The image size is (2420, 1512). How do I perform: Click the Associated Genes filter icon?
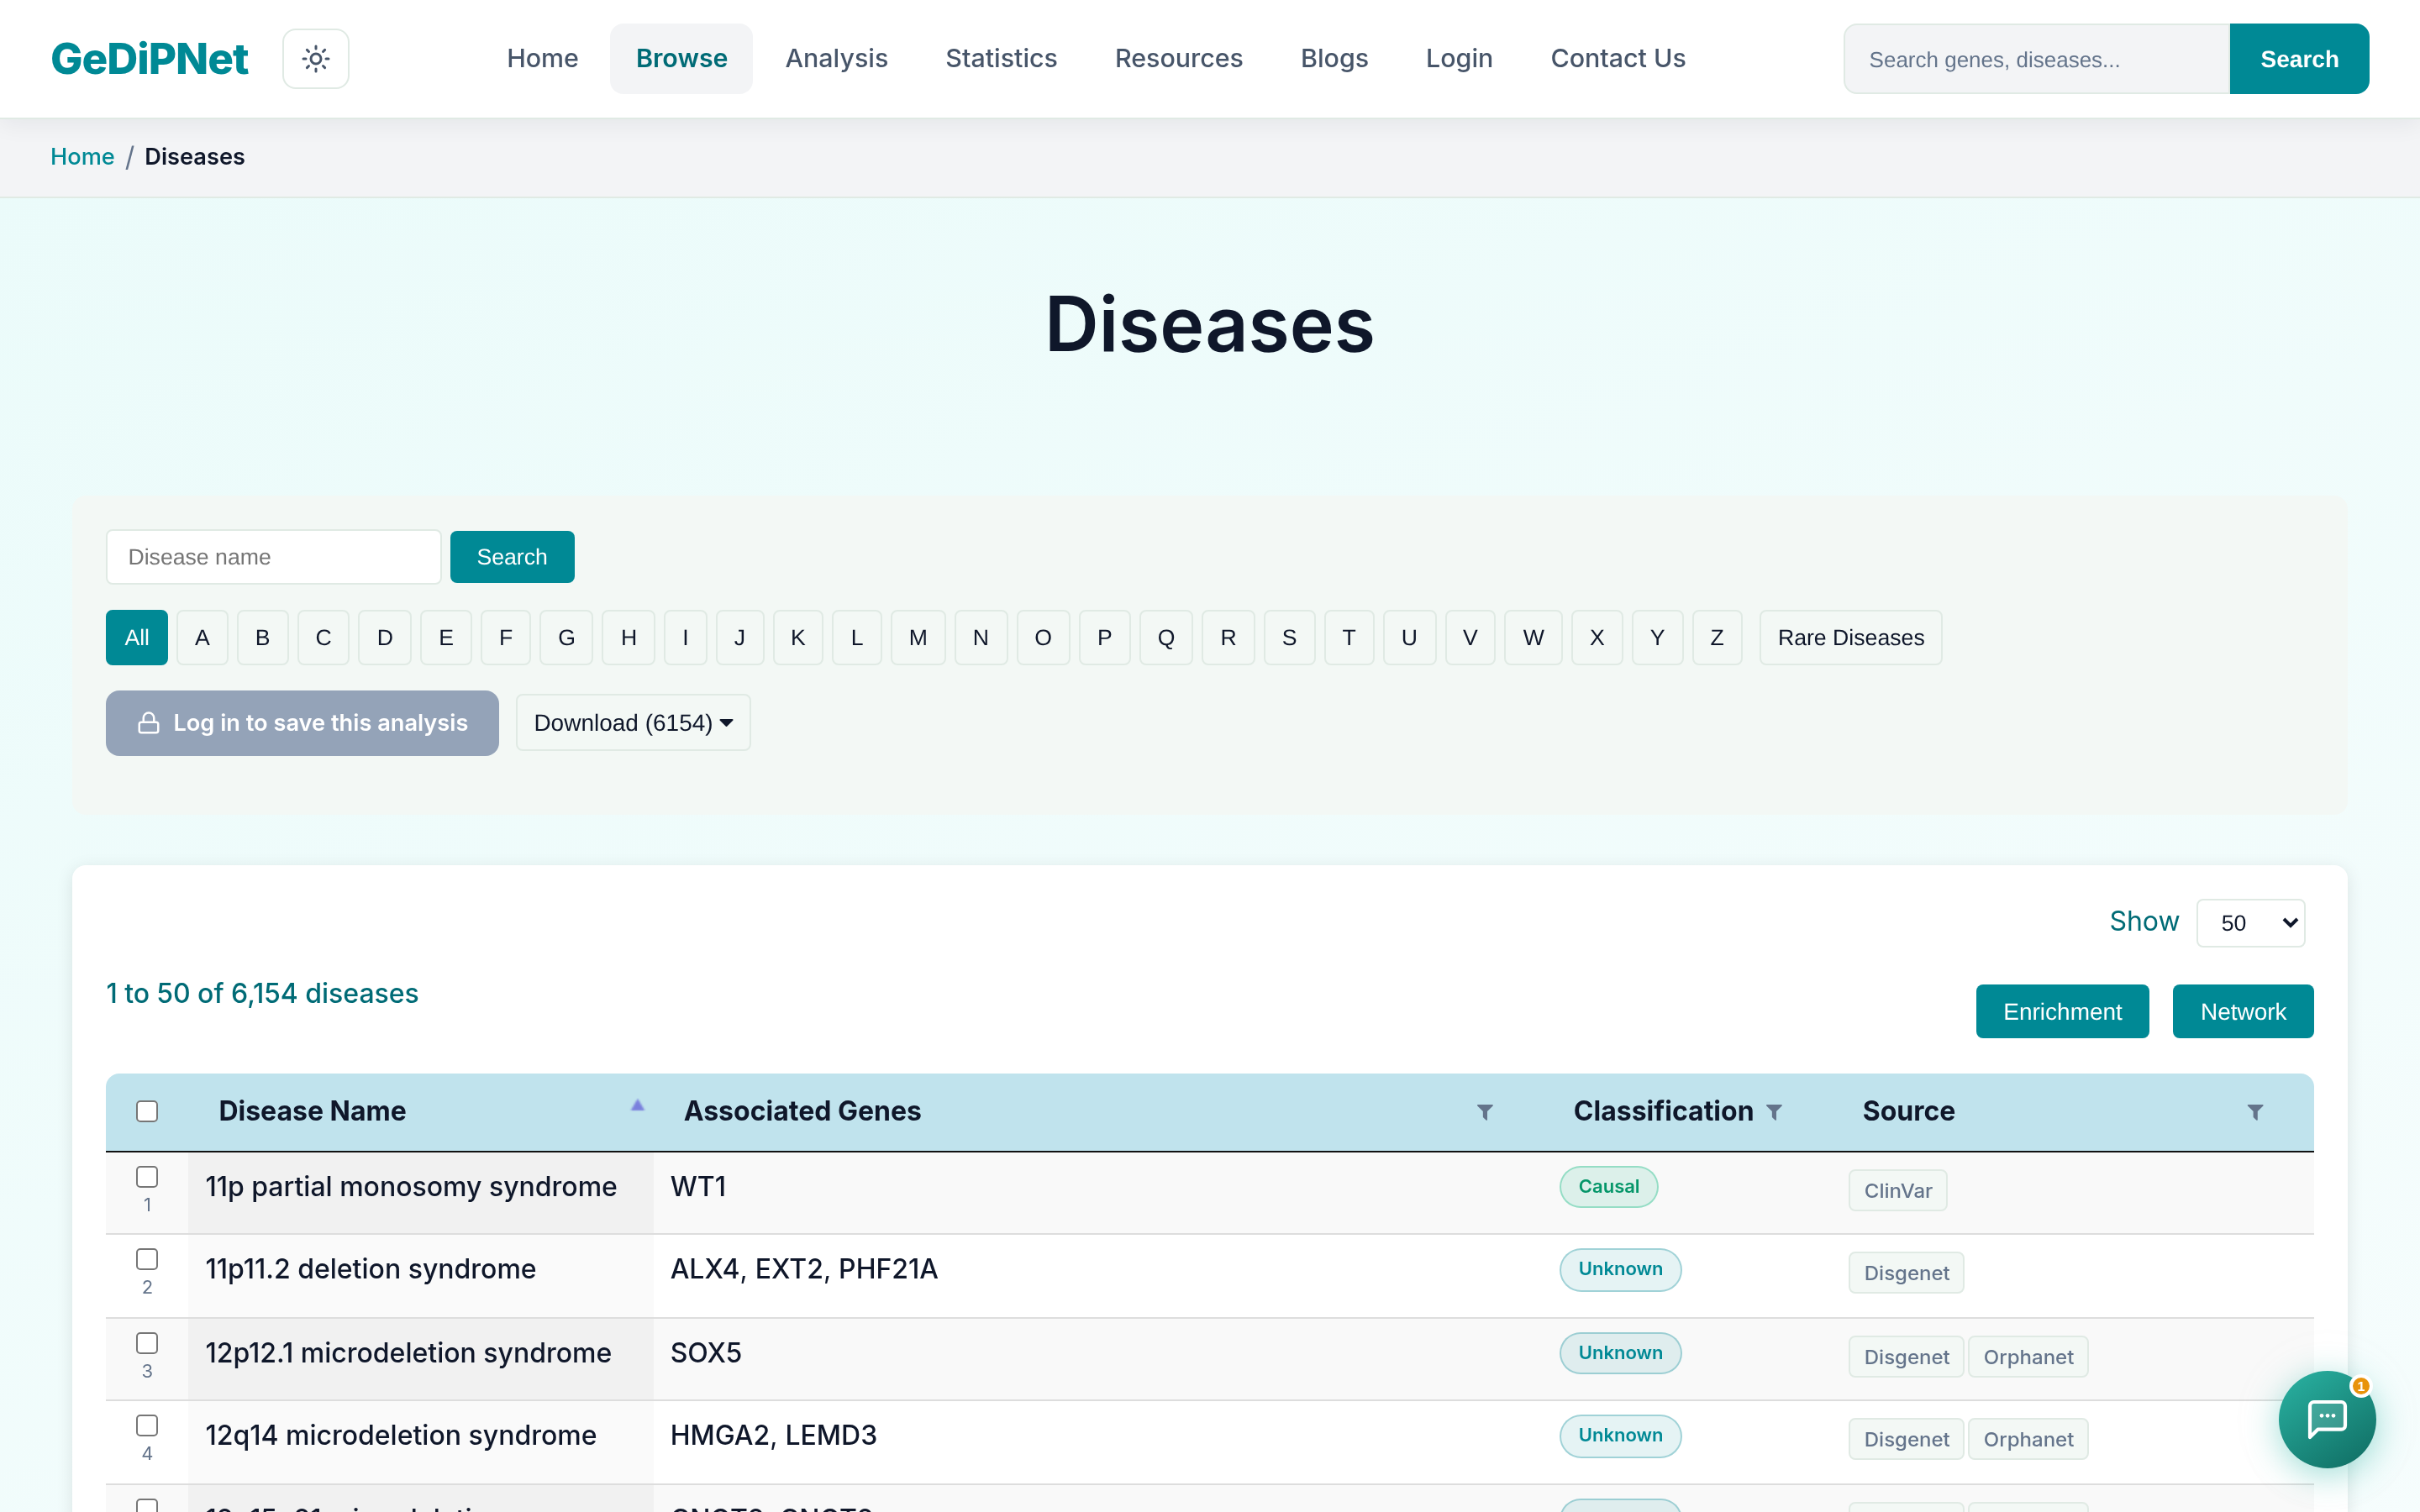point(1485,1112)
